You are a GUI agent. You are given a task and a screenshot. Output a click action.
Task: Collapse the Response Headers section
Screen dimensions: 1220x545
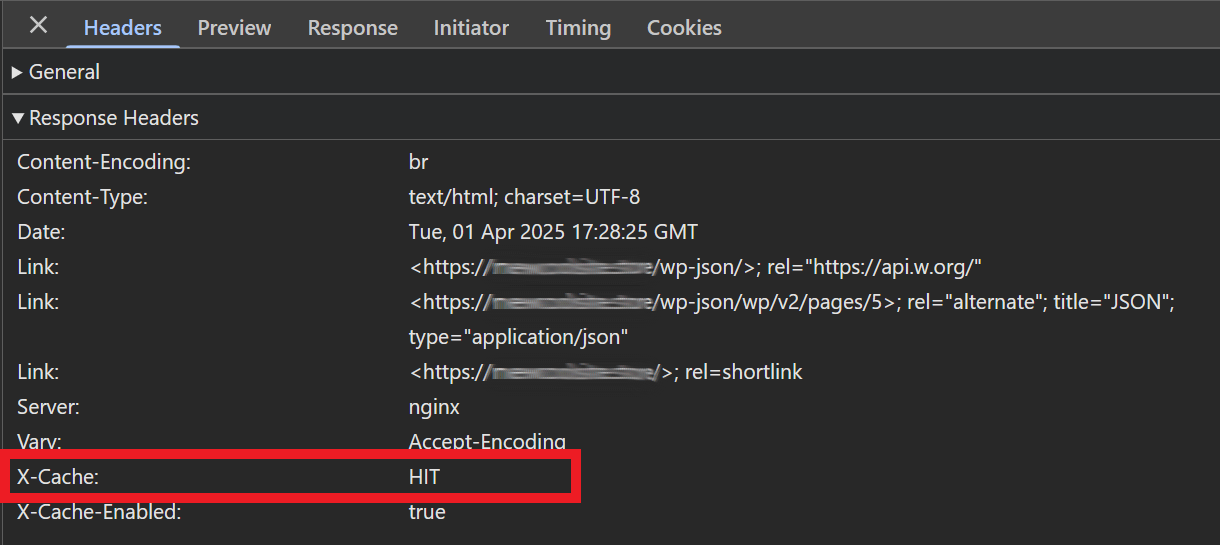(105, 118)
